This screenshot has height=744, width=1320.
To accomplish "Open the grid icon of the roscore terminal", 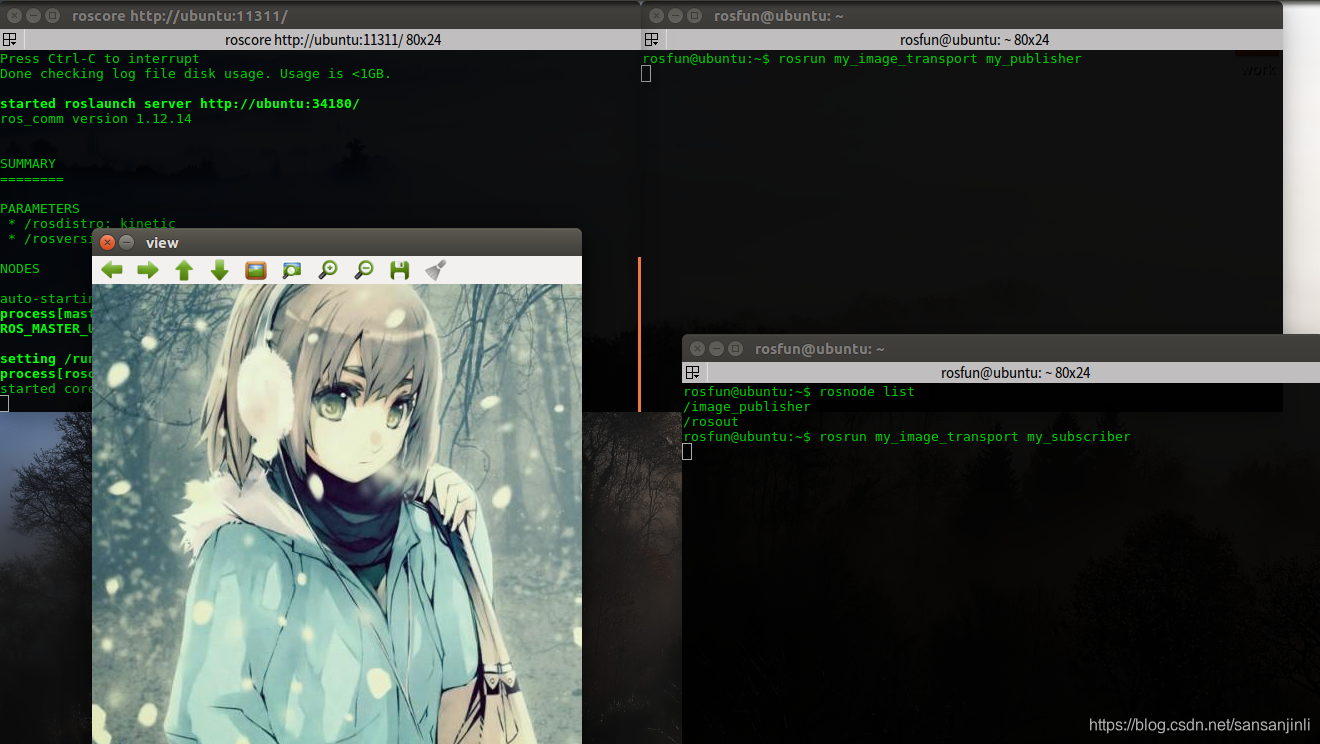I will point(9,40).
